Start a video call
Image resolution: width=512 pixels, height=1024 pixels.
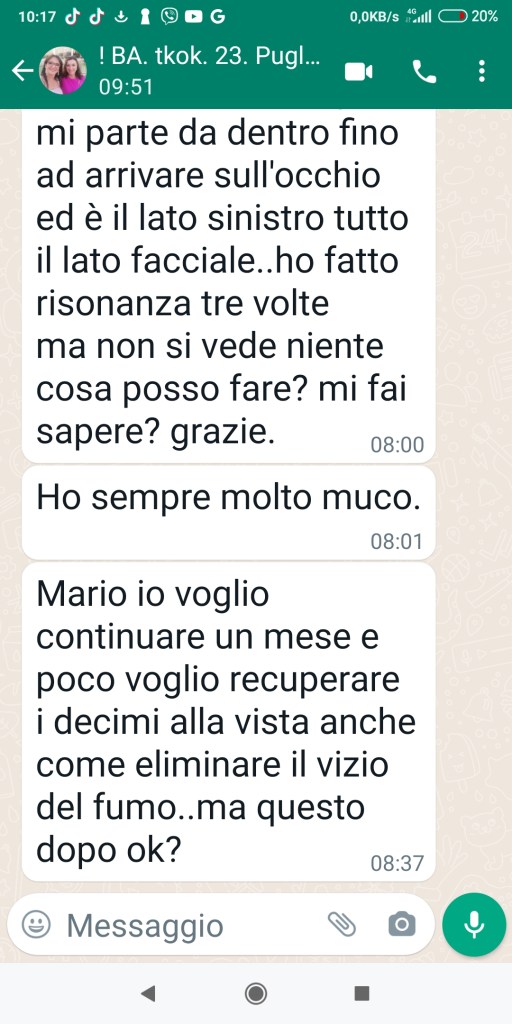click(x=359, y=72)
